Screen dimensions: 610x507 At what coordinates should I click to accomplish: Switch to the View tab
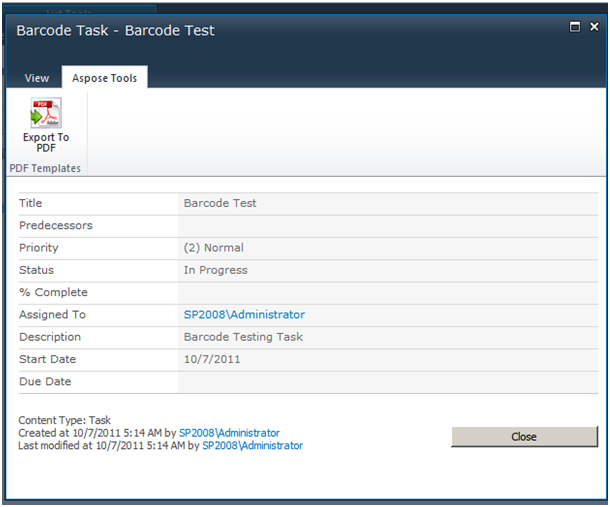[37, 78]
